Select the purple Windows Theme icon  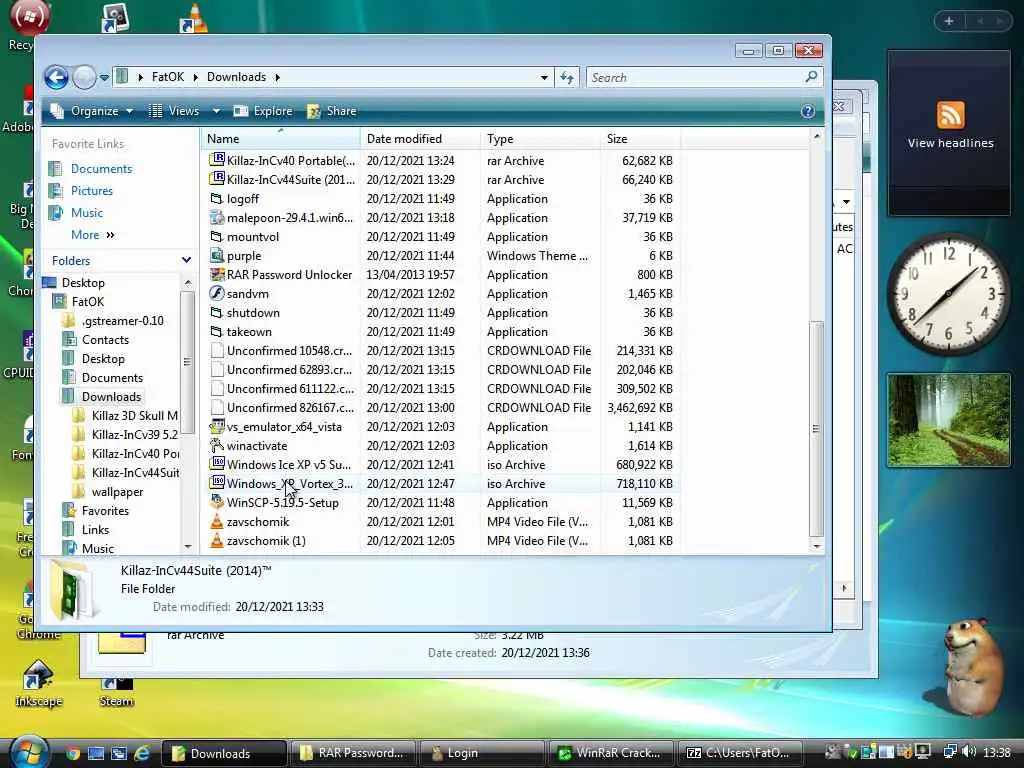pos(217,255)
